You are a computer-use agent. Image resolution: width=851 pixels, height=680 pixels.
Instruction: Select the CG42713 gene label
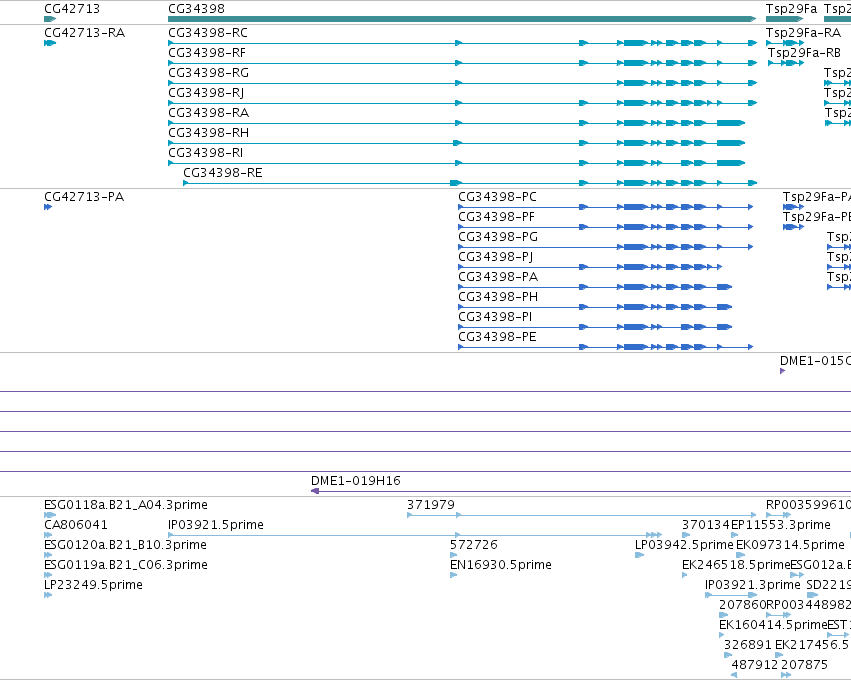[x=72, y=9]
